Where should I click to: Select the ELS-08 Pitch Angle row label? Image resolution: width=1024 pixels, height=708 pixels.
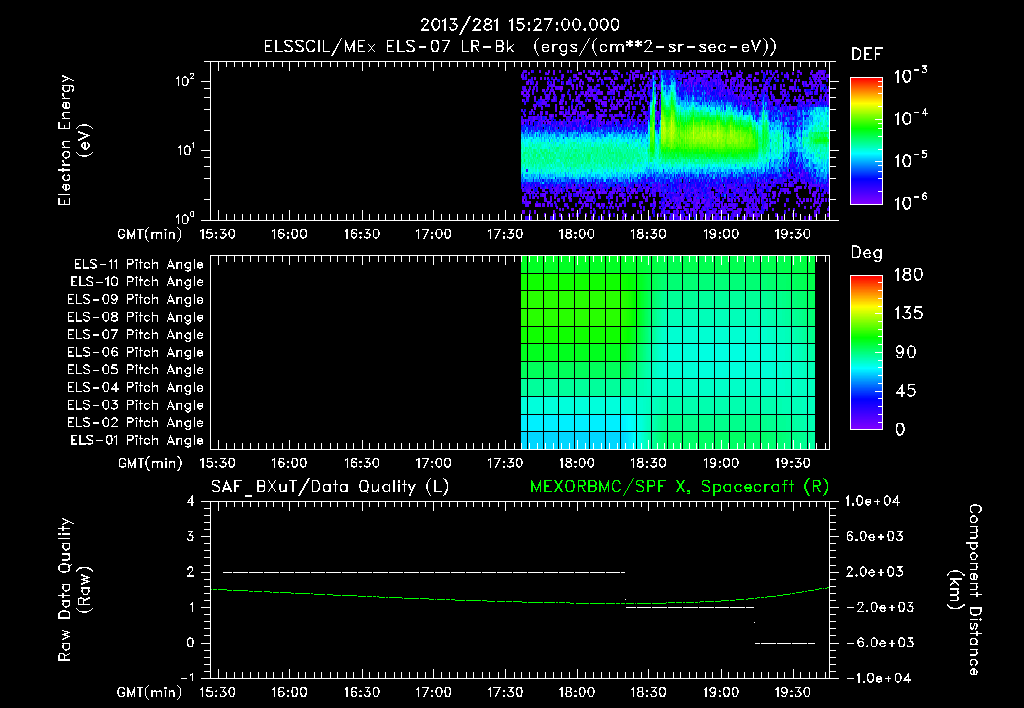pyautogui.click(x=135, y=317)
